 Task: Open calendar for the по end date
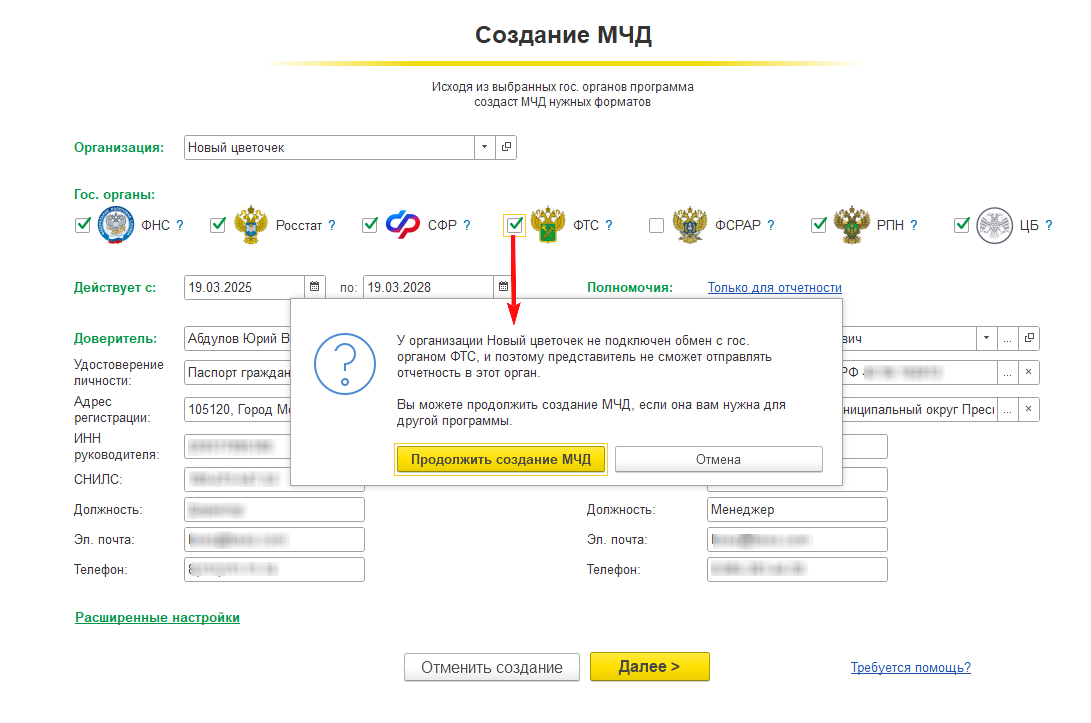(x=503, y=287)
